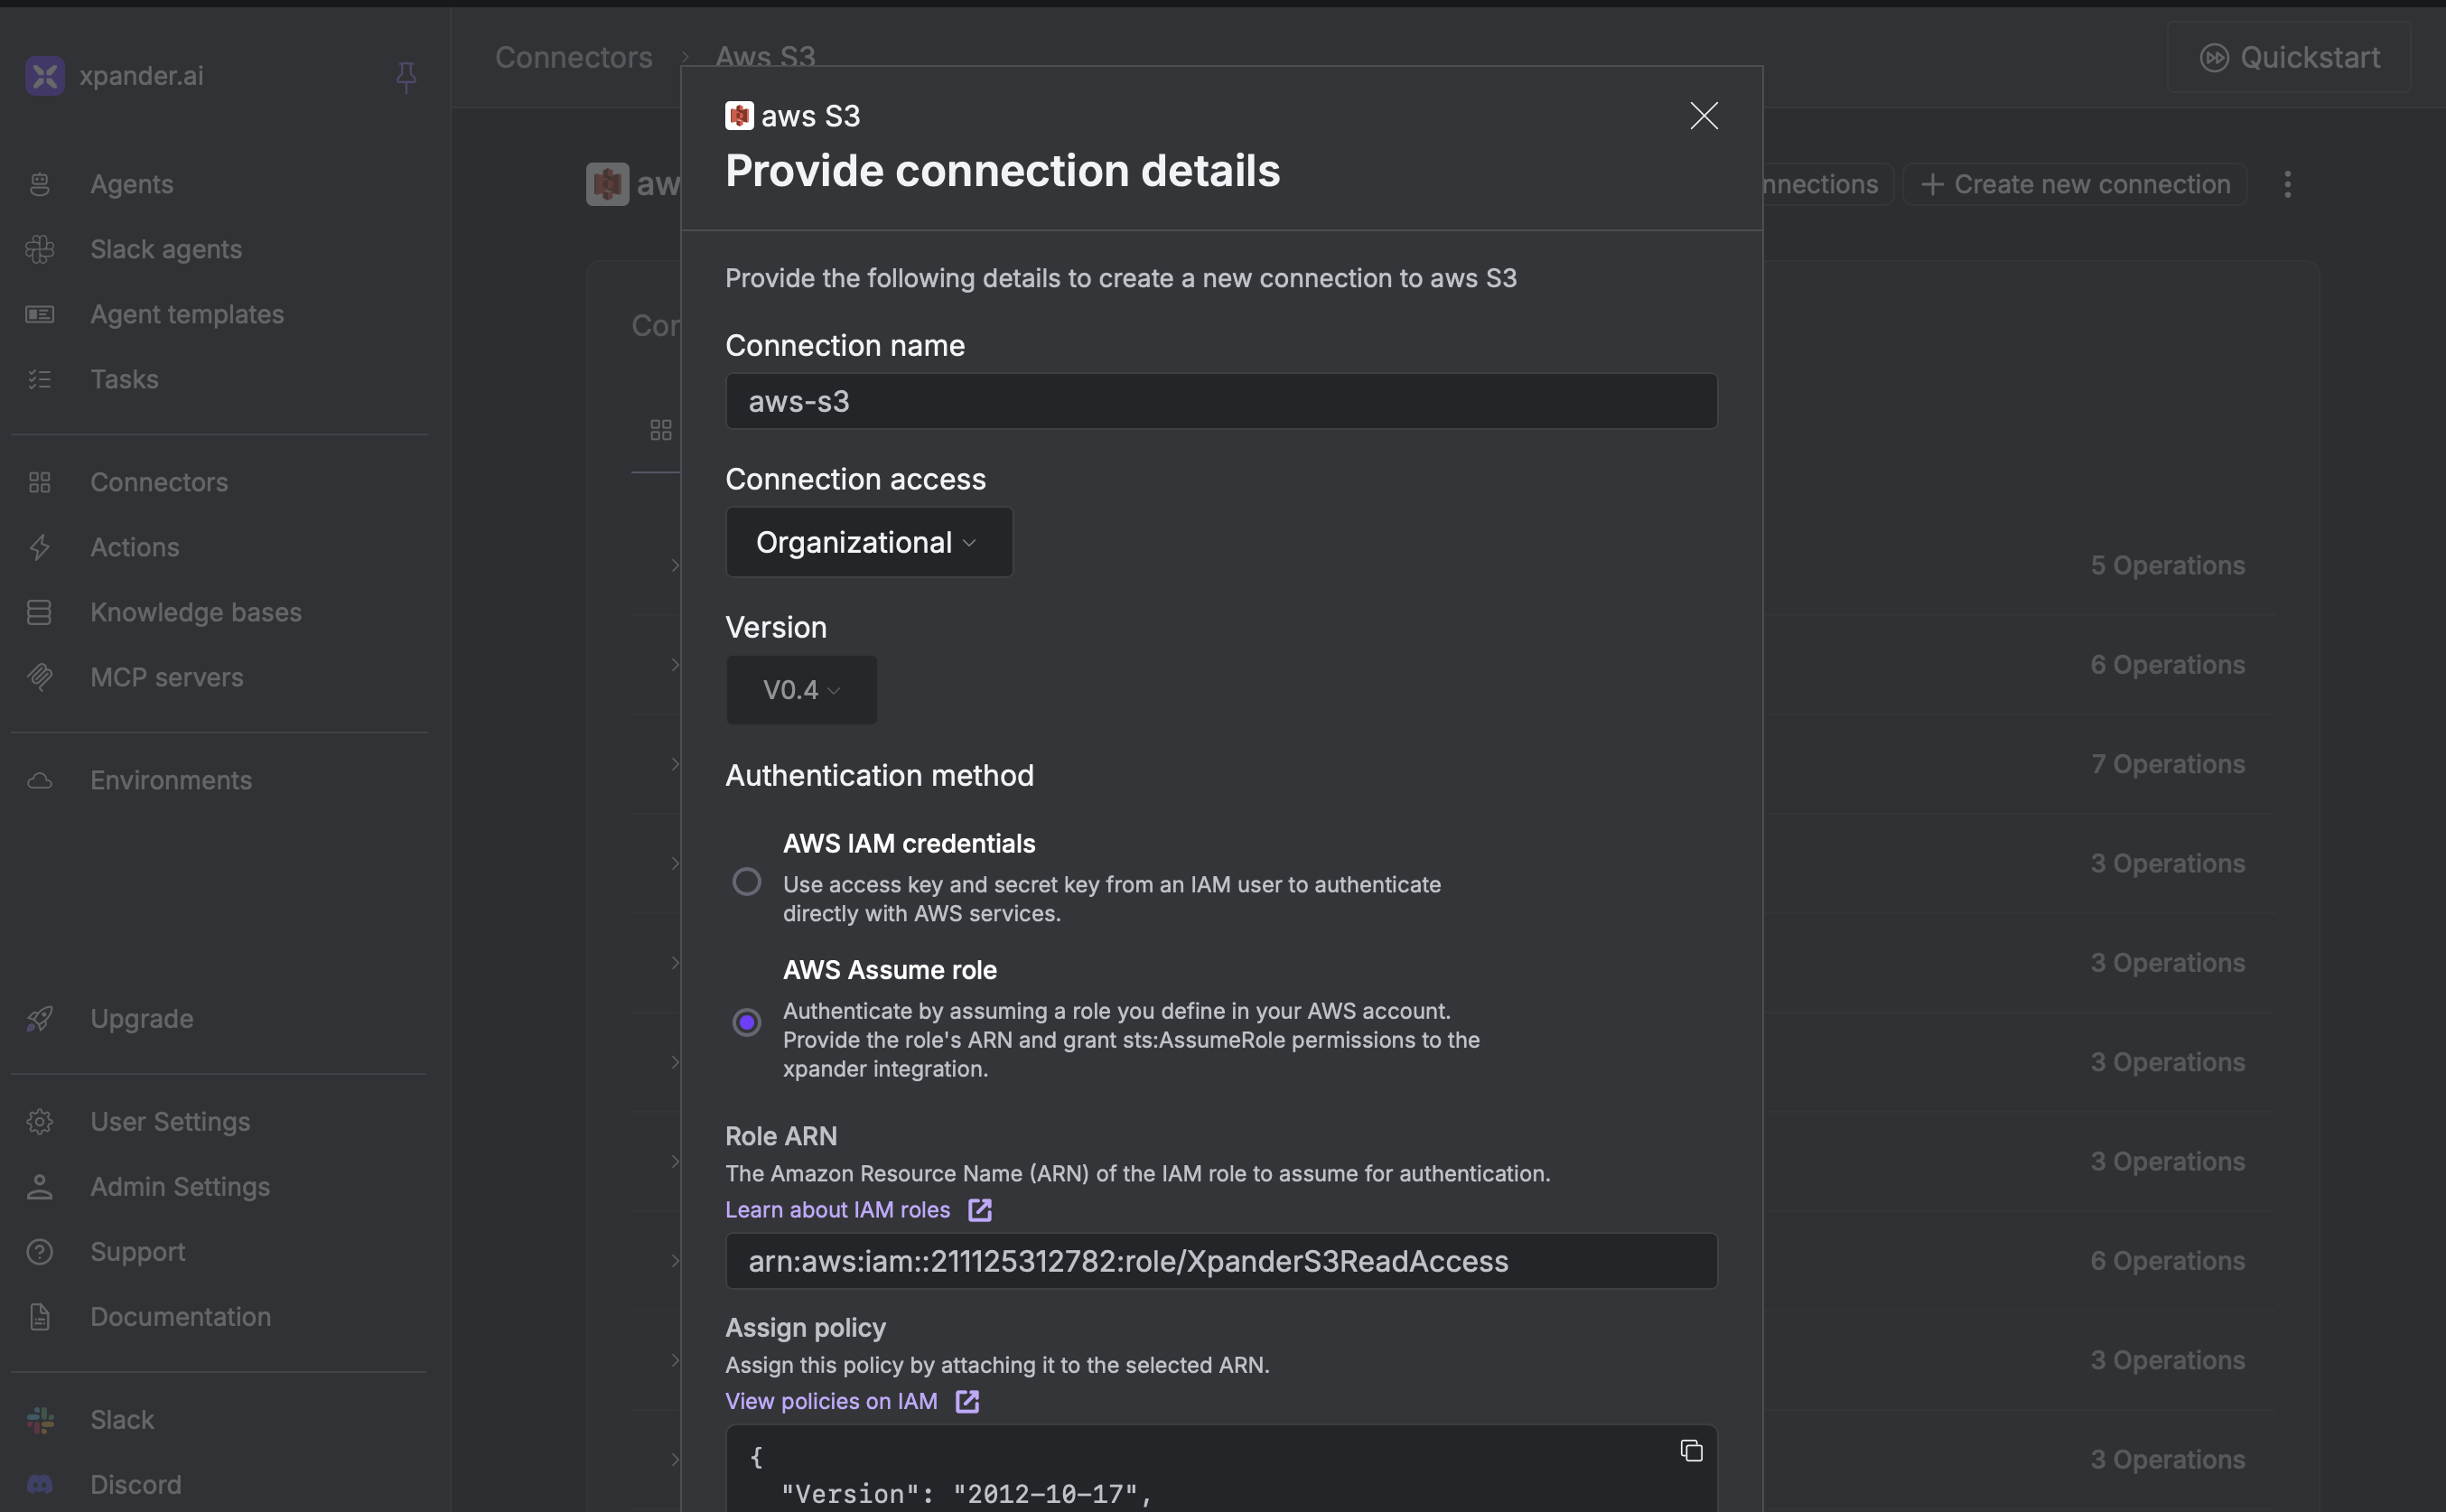The width and height of the screenshot is (2446, 1512).
Task: Open the Environments cloud icon
Action: pyautogui.click(x=40, y=780)
